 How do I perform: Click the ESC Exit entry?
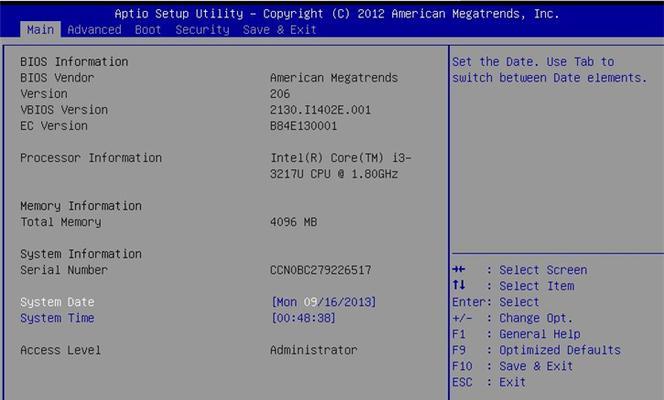click(x=489, y=382)
